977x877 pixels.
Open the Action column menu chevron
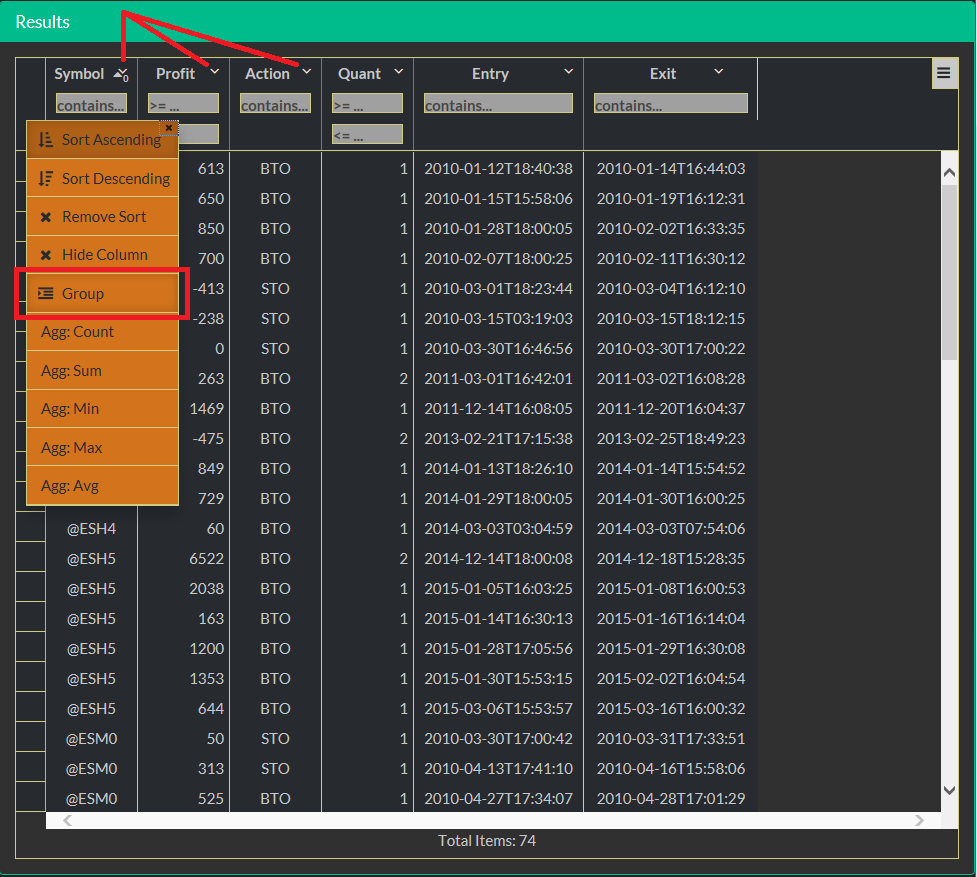307,72
